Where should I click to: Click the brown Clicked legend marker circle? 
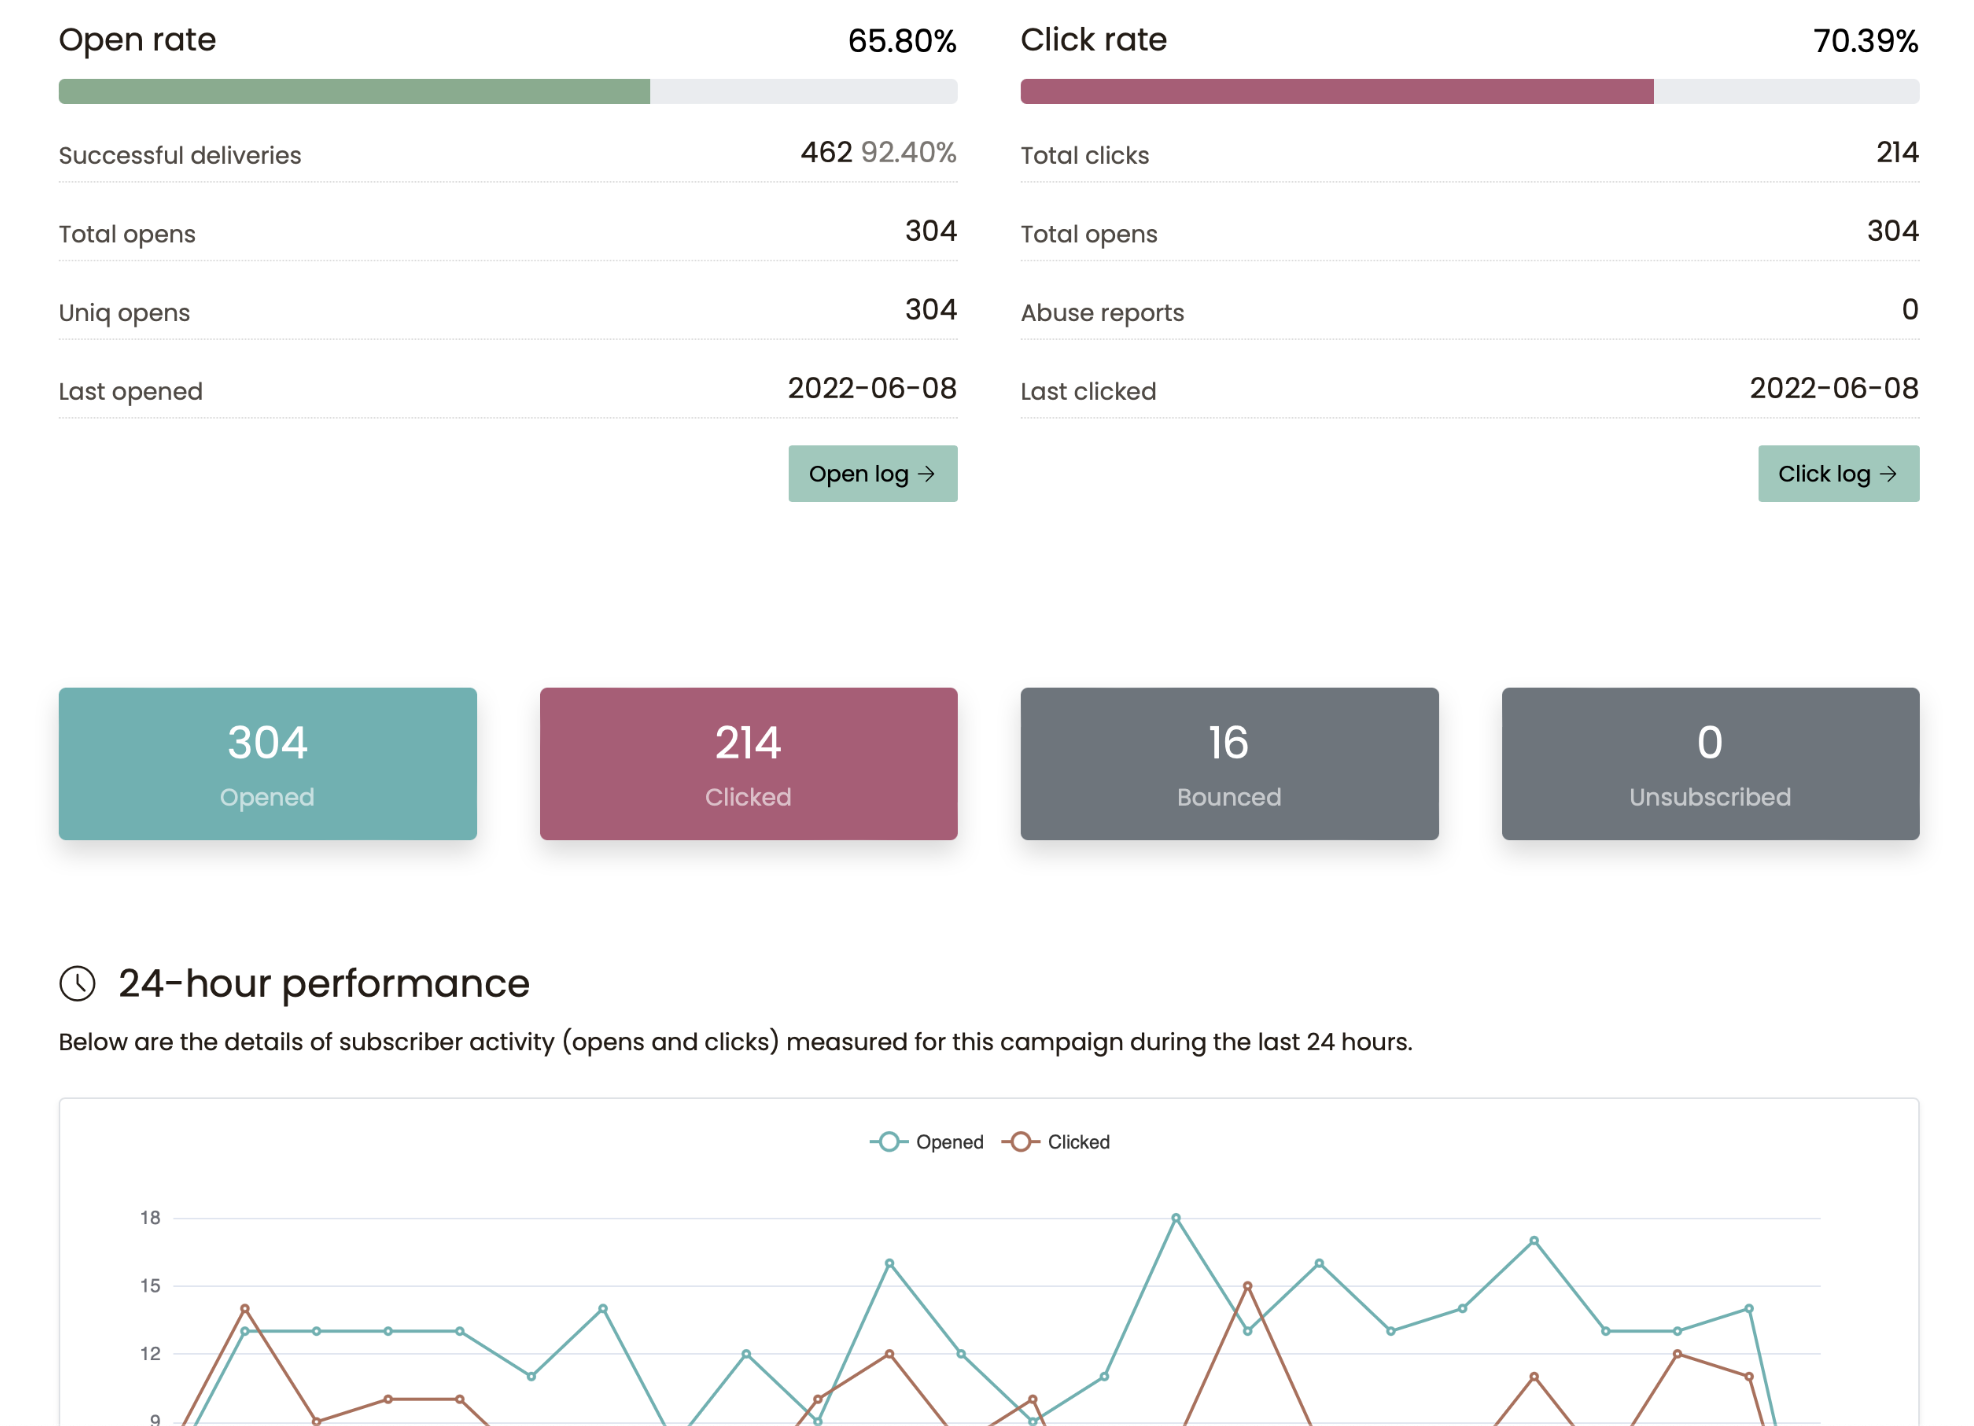1020,1142
